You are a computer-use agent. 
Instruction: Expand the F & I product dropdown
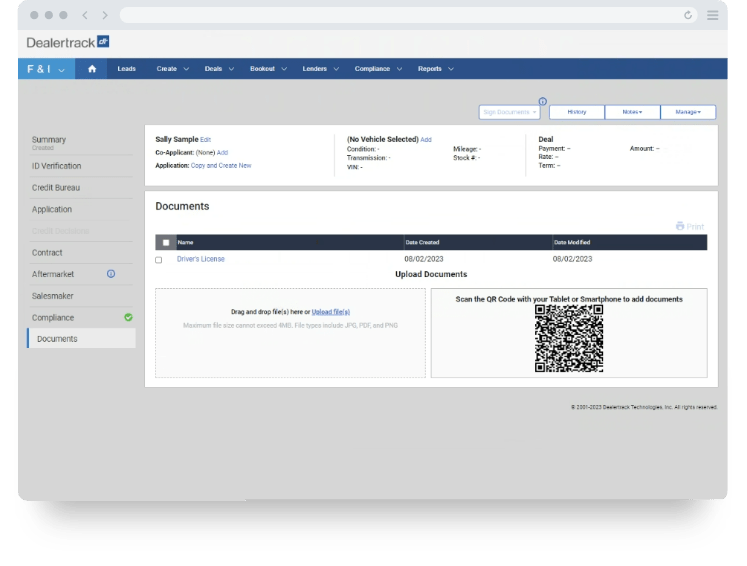46,69
